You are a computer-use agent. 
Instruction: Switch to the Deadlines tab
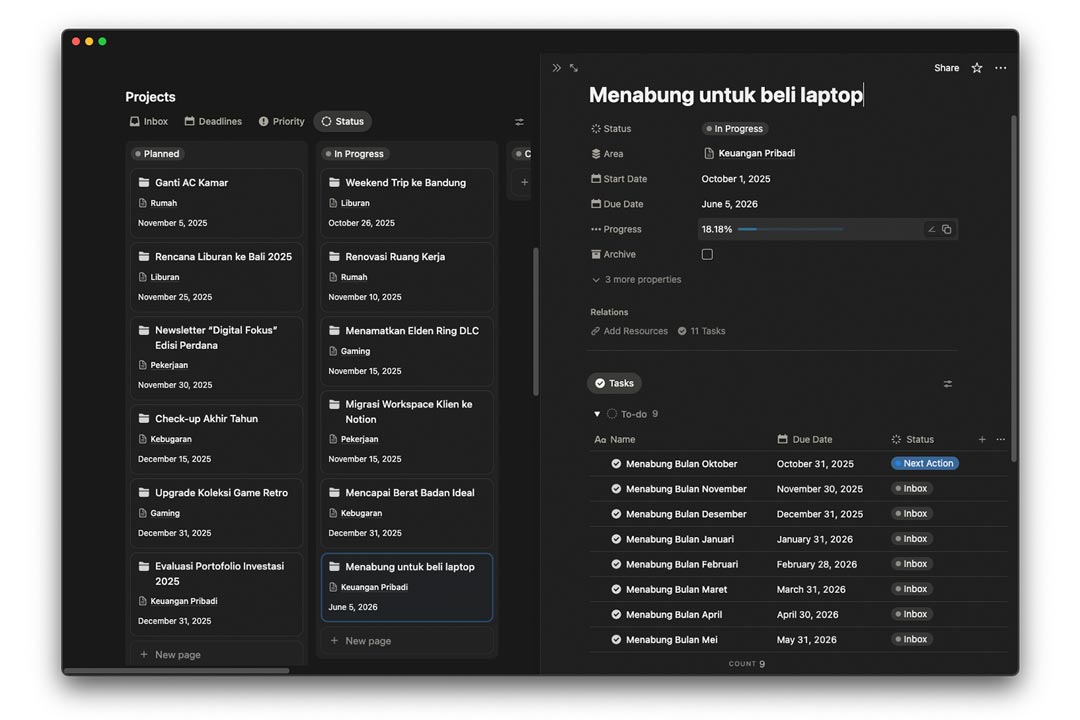[213, 122]
